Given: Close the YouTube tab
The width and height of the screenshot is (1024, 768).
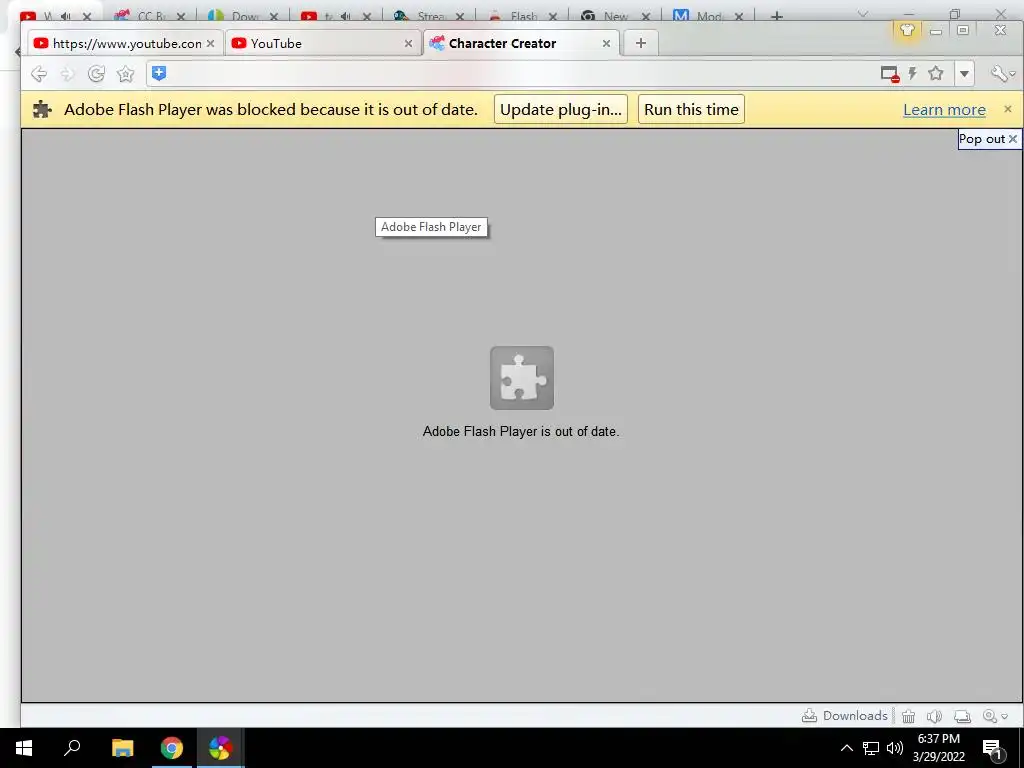Looking at the screenshot, I should click(408, 43).
